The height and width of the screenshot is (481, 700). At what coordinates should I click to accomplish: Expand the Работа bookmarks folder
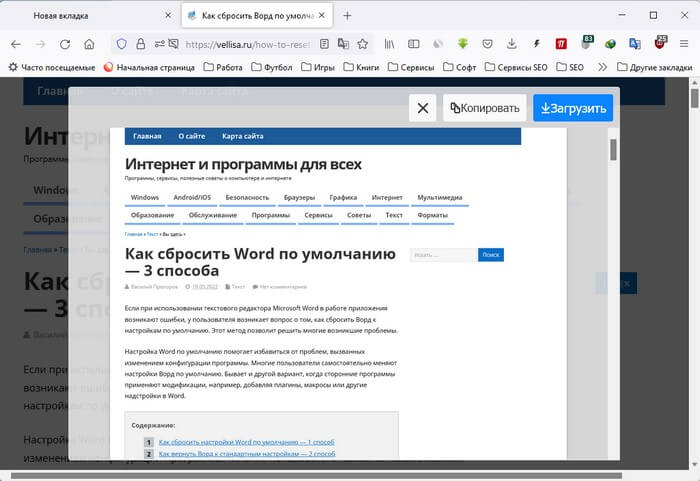click(x=223, y=67)
